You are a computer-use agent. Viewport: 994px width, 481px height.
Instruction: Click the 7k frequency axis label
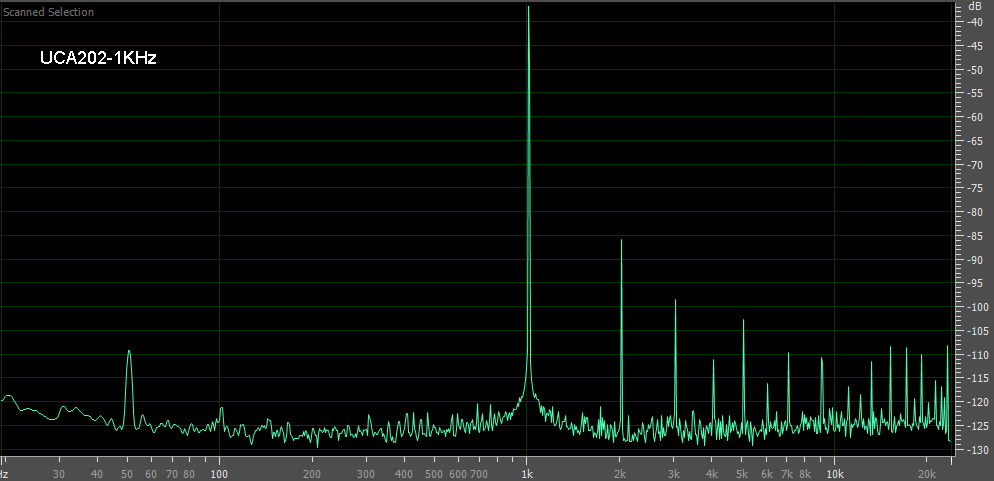[x=787, y=474]
